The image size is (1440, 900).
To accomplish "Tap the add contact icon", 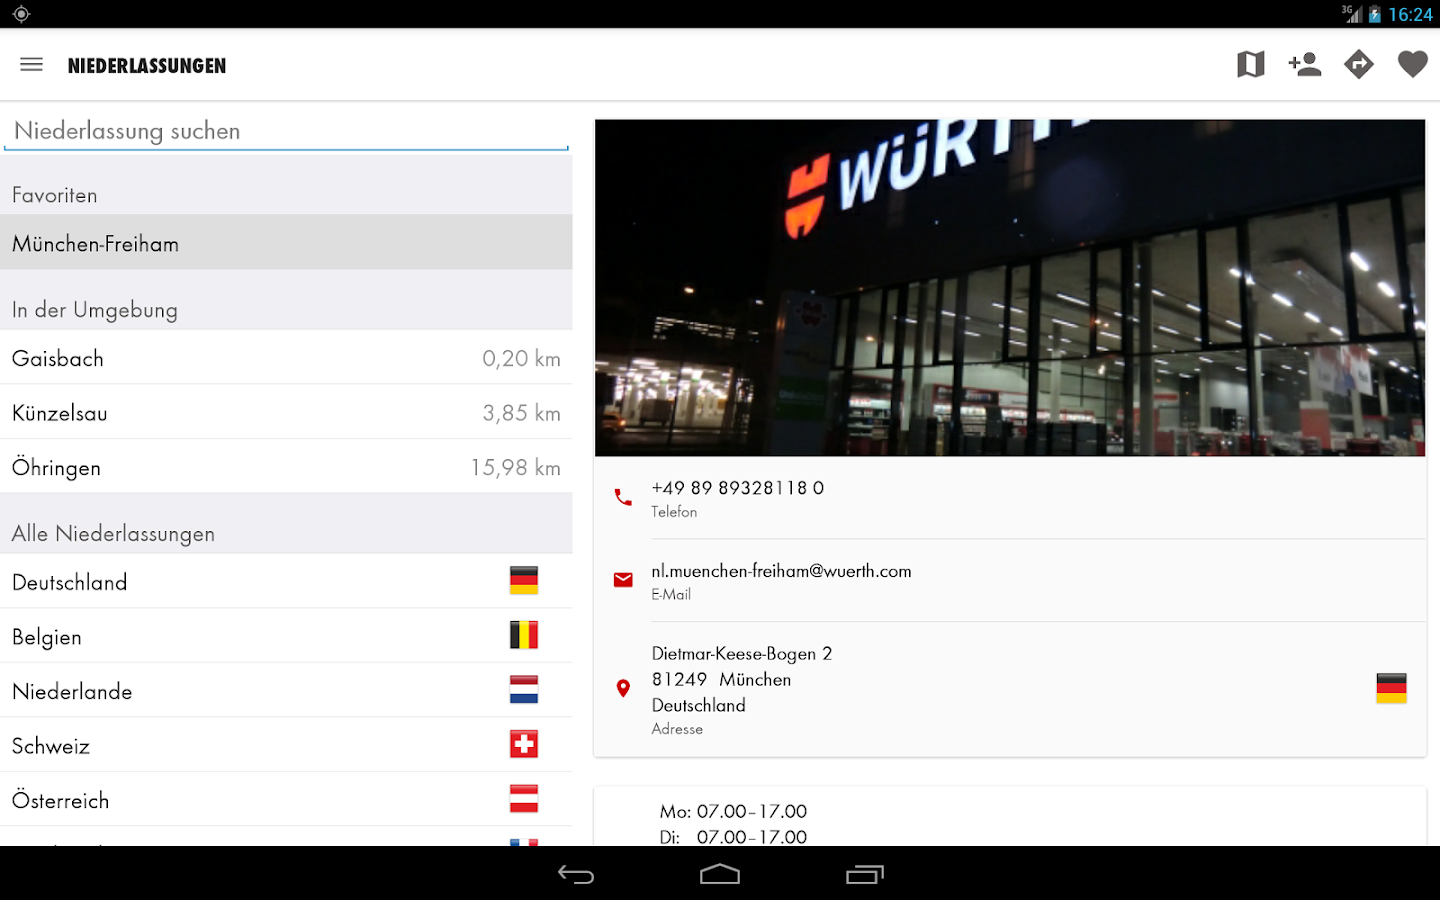I will [1305, 65].
